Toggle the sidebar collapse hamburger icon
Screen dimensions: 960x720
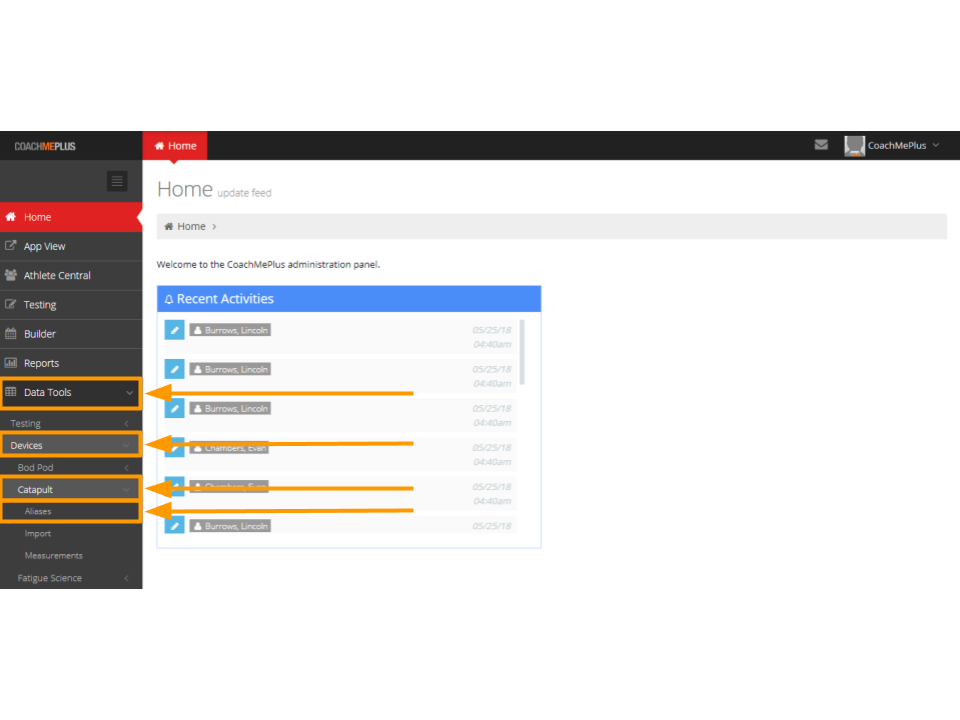[x=117, y=181]
